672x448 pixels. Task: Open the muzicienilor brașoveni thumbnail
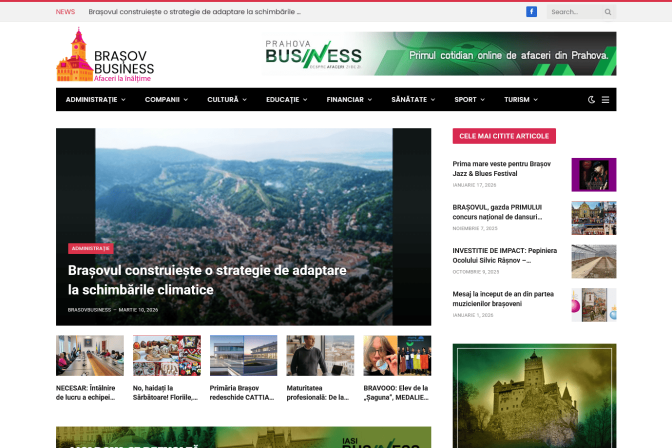click(x=594, y=304)
